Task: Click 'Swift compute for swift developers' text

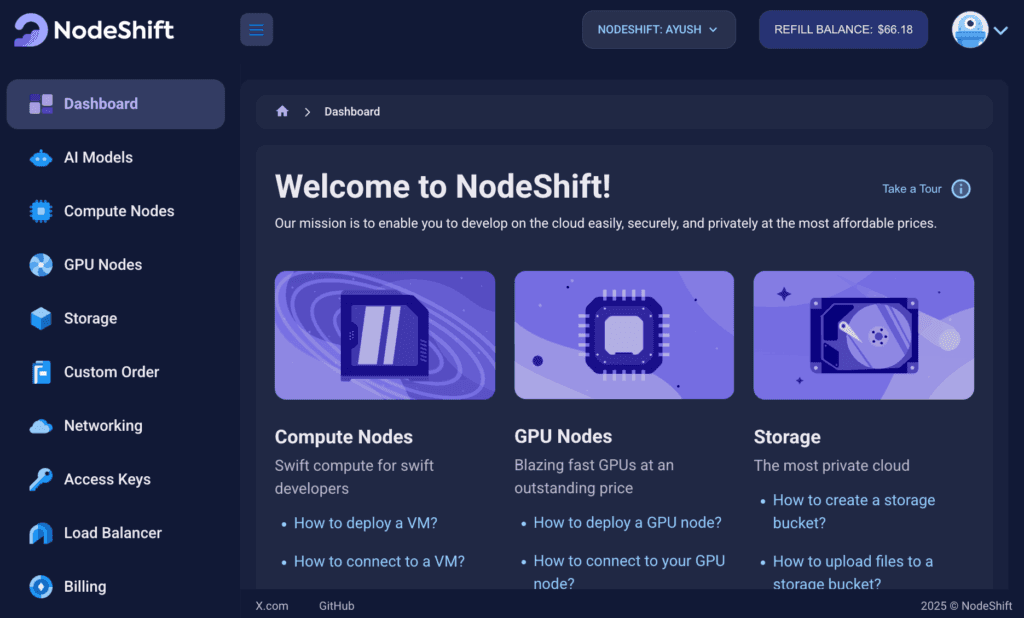Action: [354, 477]
